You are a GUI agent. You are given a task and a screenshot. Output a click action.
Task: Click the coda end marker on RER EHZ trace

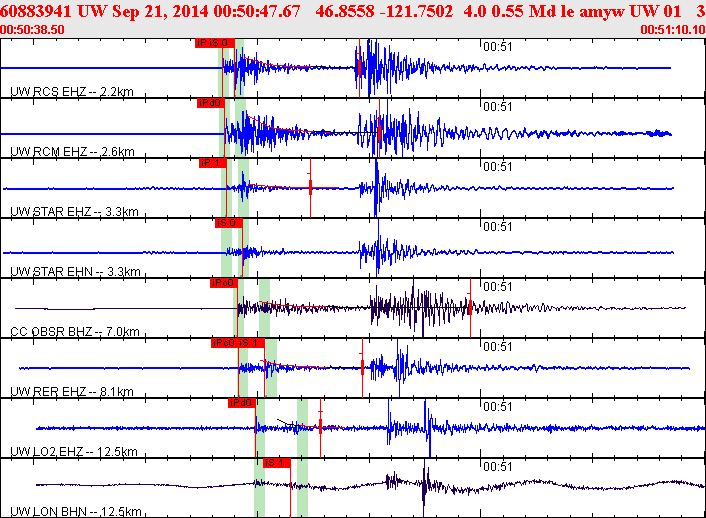pos(362,368)
